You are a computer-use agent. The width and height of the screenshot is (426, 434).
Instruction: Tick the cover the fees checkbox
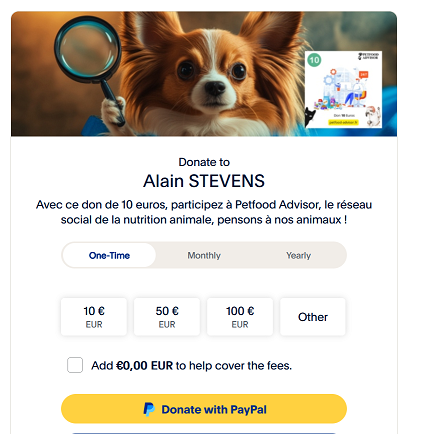pos(75,365)
